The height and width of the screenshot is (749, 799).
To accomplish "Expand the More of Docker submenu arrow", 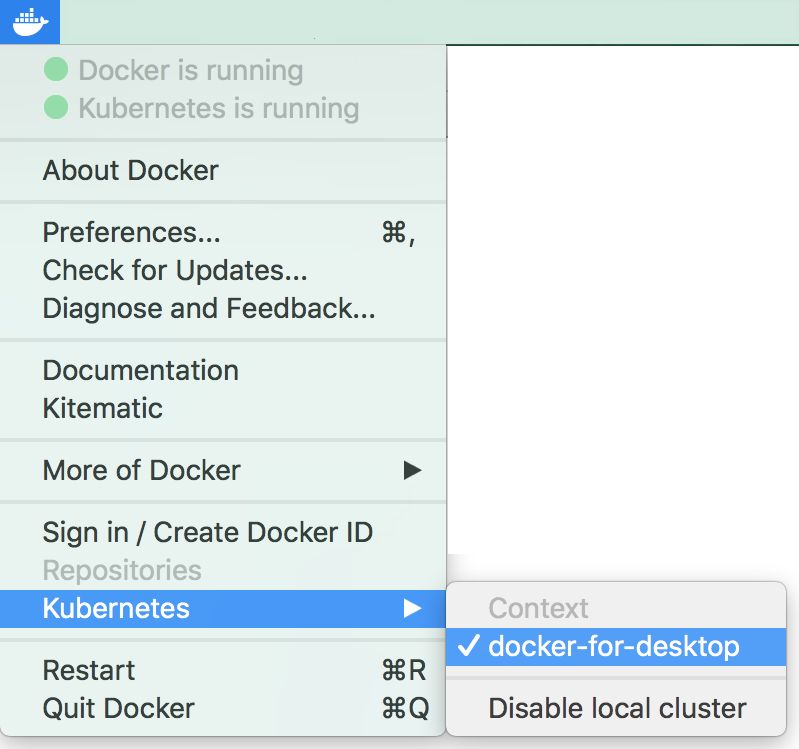I will tap(412, 470).
